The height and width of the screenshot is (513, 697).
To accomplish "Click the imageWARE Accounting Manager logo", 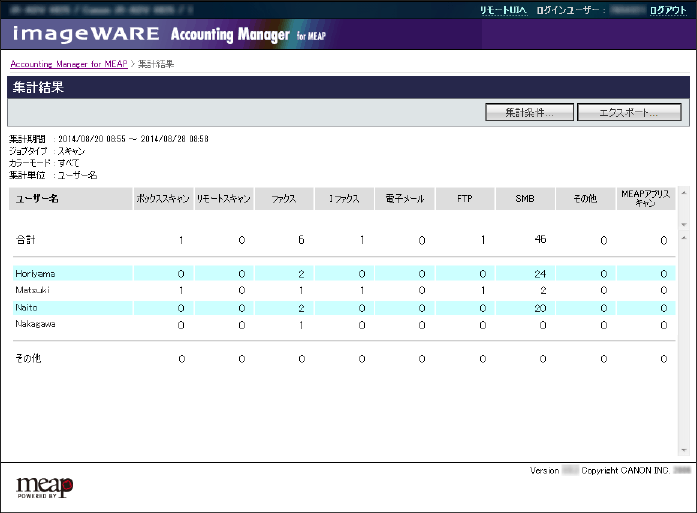I will coord(170,35).
